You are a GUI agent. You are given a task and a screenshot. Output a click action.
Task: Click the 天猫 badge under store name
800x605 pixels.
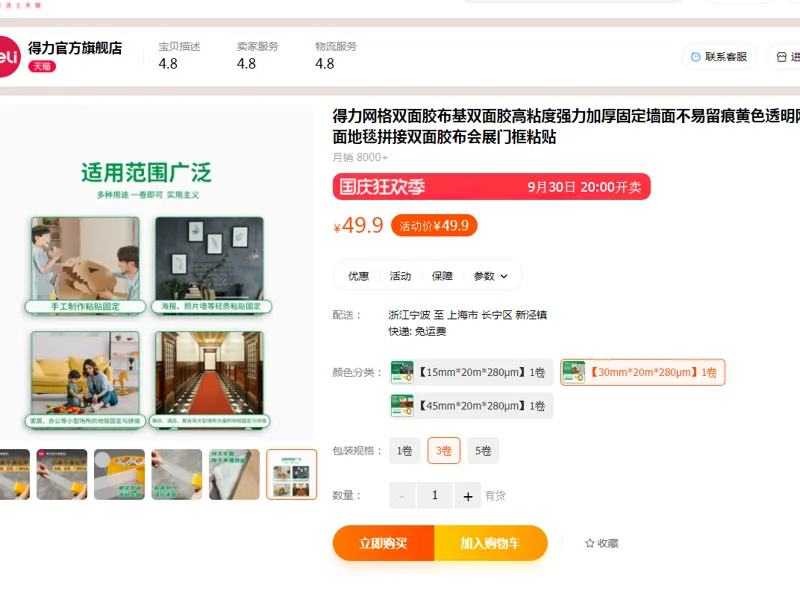42,66
